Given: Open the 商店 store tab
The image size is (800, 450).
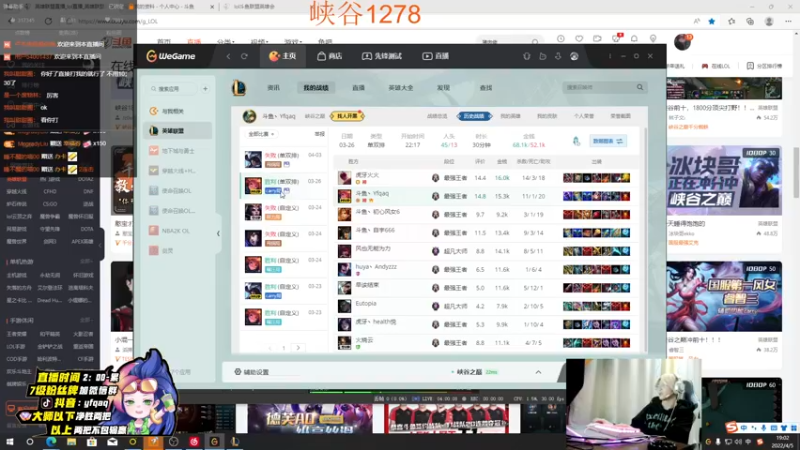Looking at the screenshot, I should click(x=330, y=56).
